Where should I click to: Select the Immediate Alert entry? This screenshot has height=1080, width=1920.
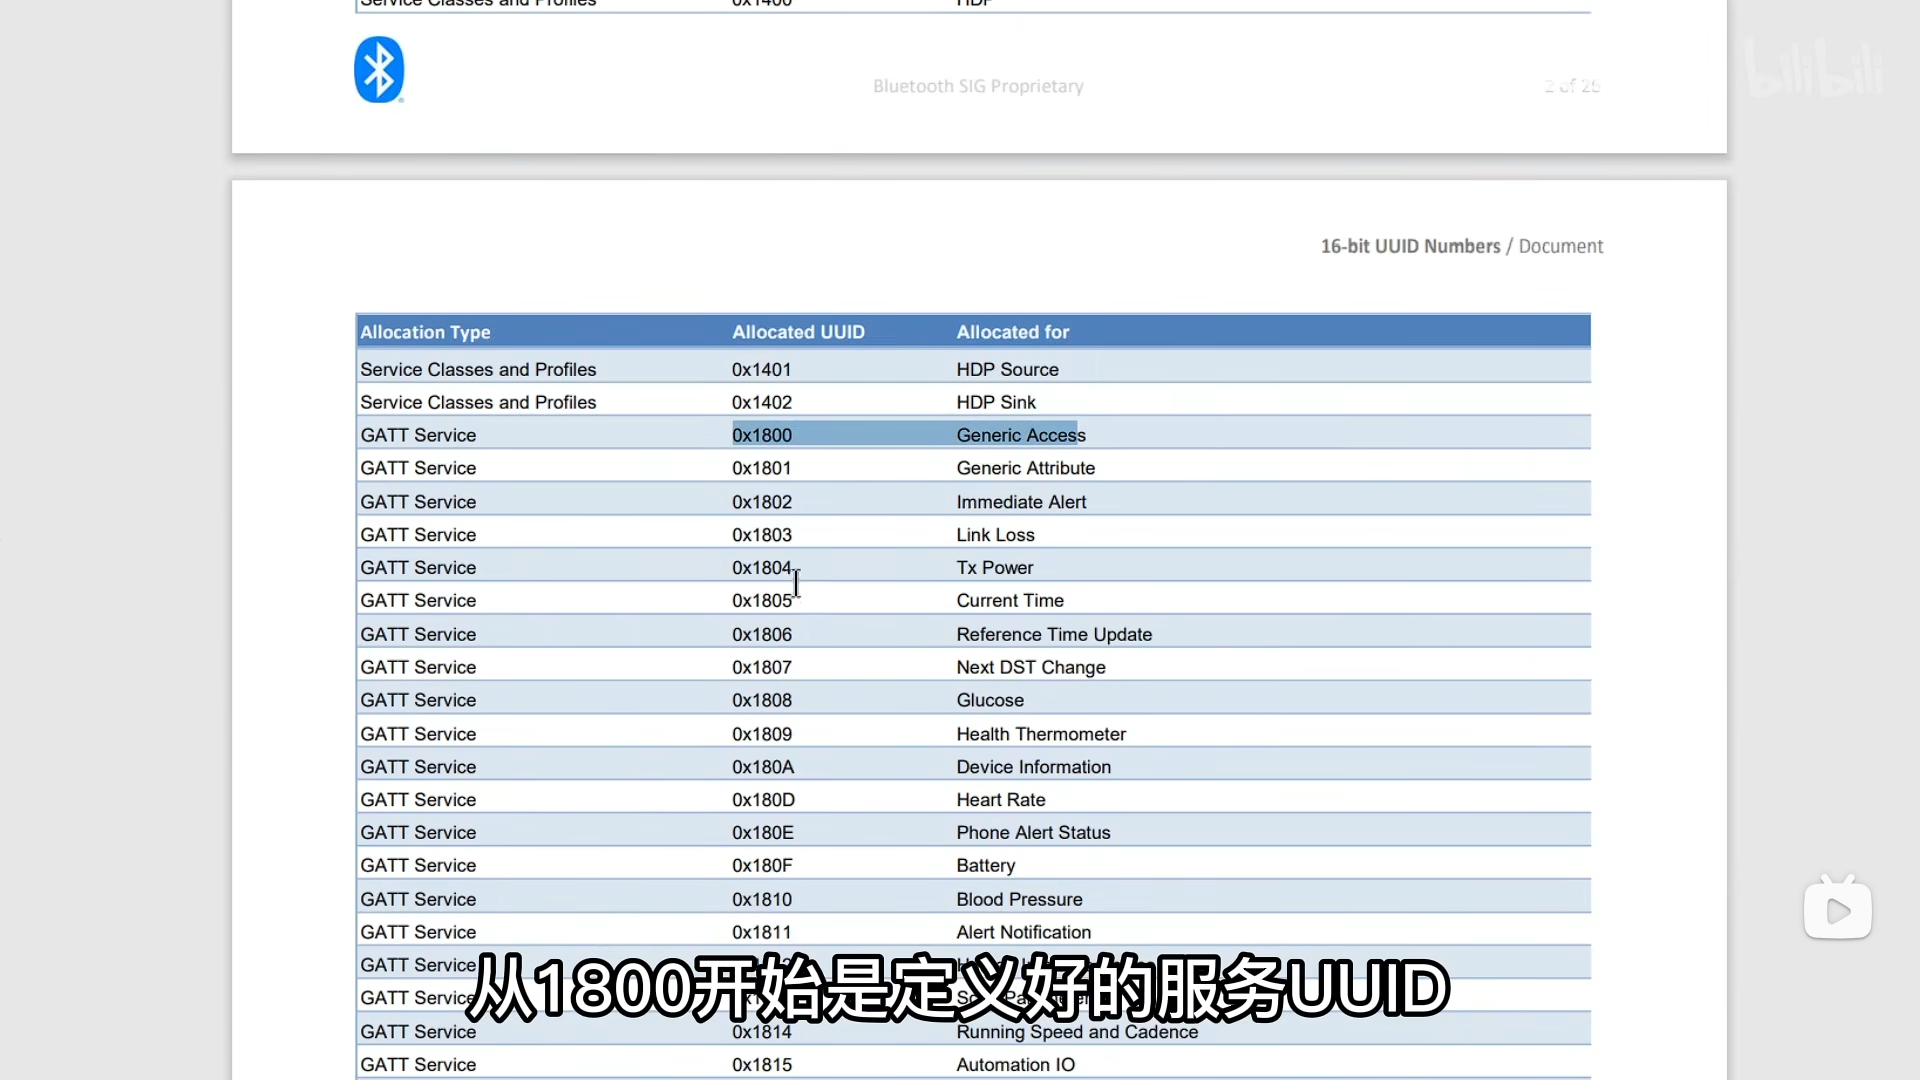pos(1020,502)
